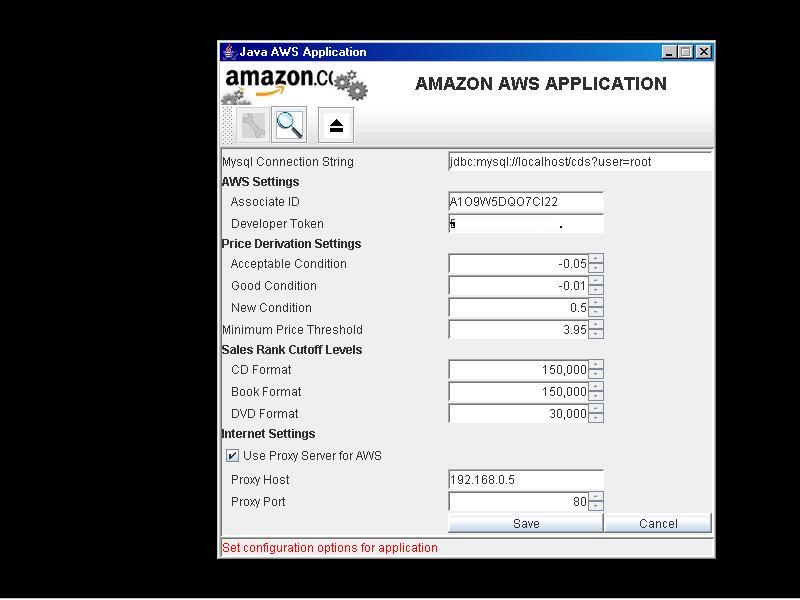The width and height of the screenshot is (800, 600).
Task: Click the Mysql Connection String label
Action: point(288,162)
